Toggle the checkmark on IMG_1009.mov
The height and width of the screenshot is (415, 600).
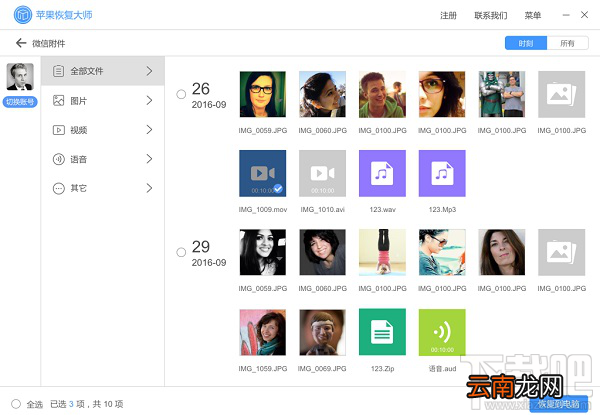pos(278,189)
